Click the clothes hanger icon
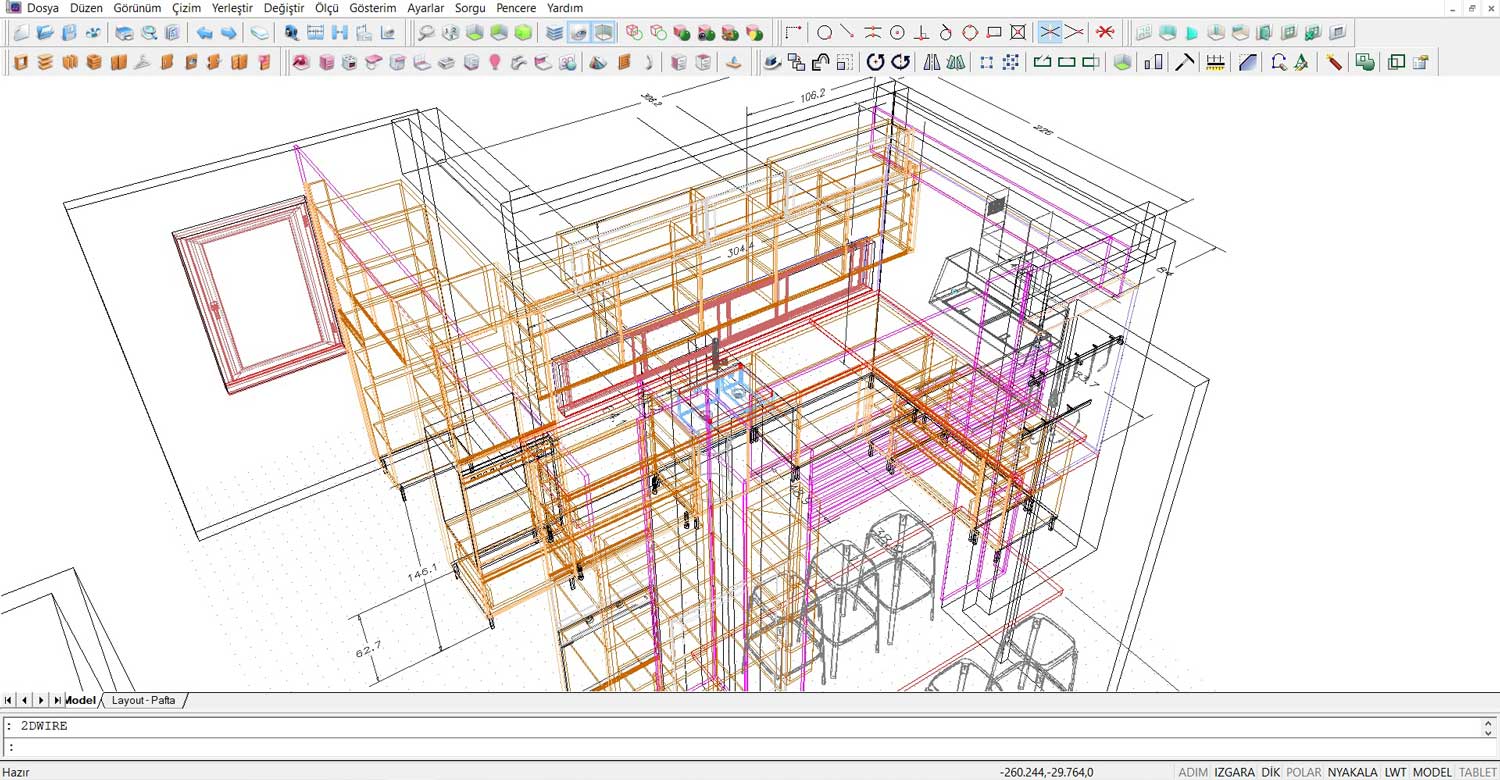This screenshot has height=780, width=1500. click(142, 63)
